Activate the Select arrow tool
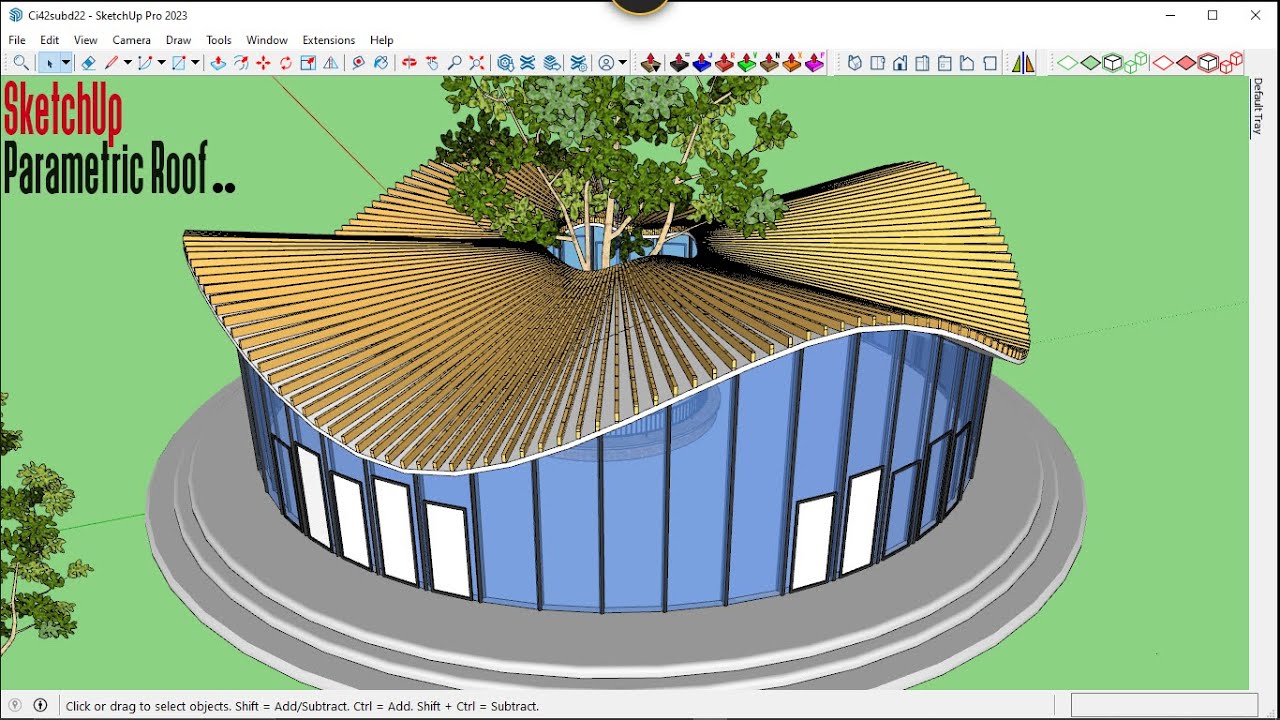 coord(48,63)
